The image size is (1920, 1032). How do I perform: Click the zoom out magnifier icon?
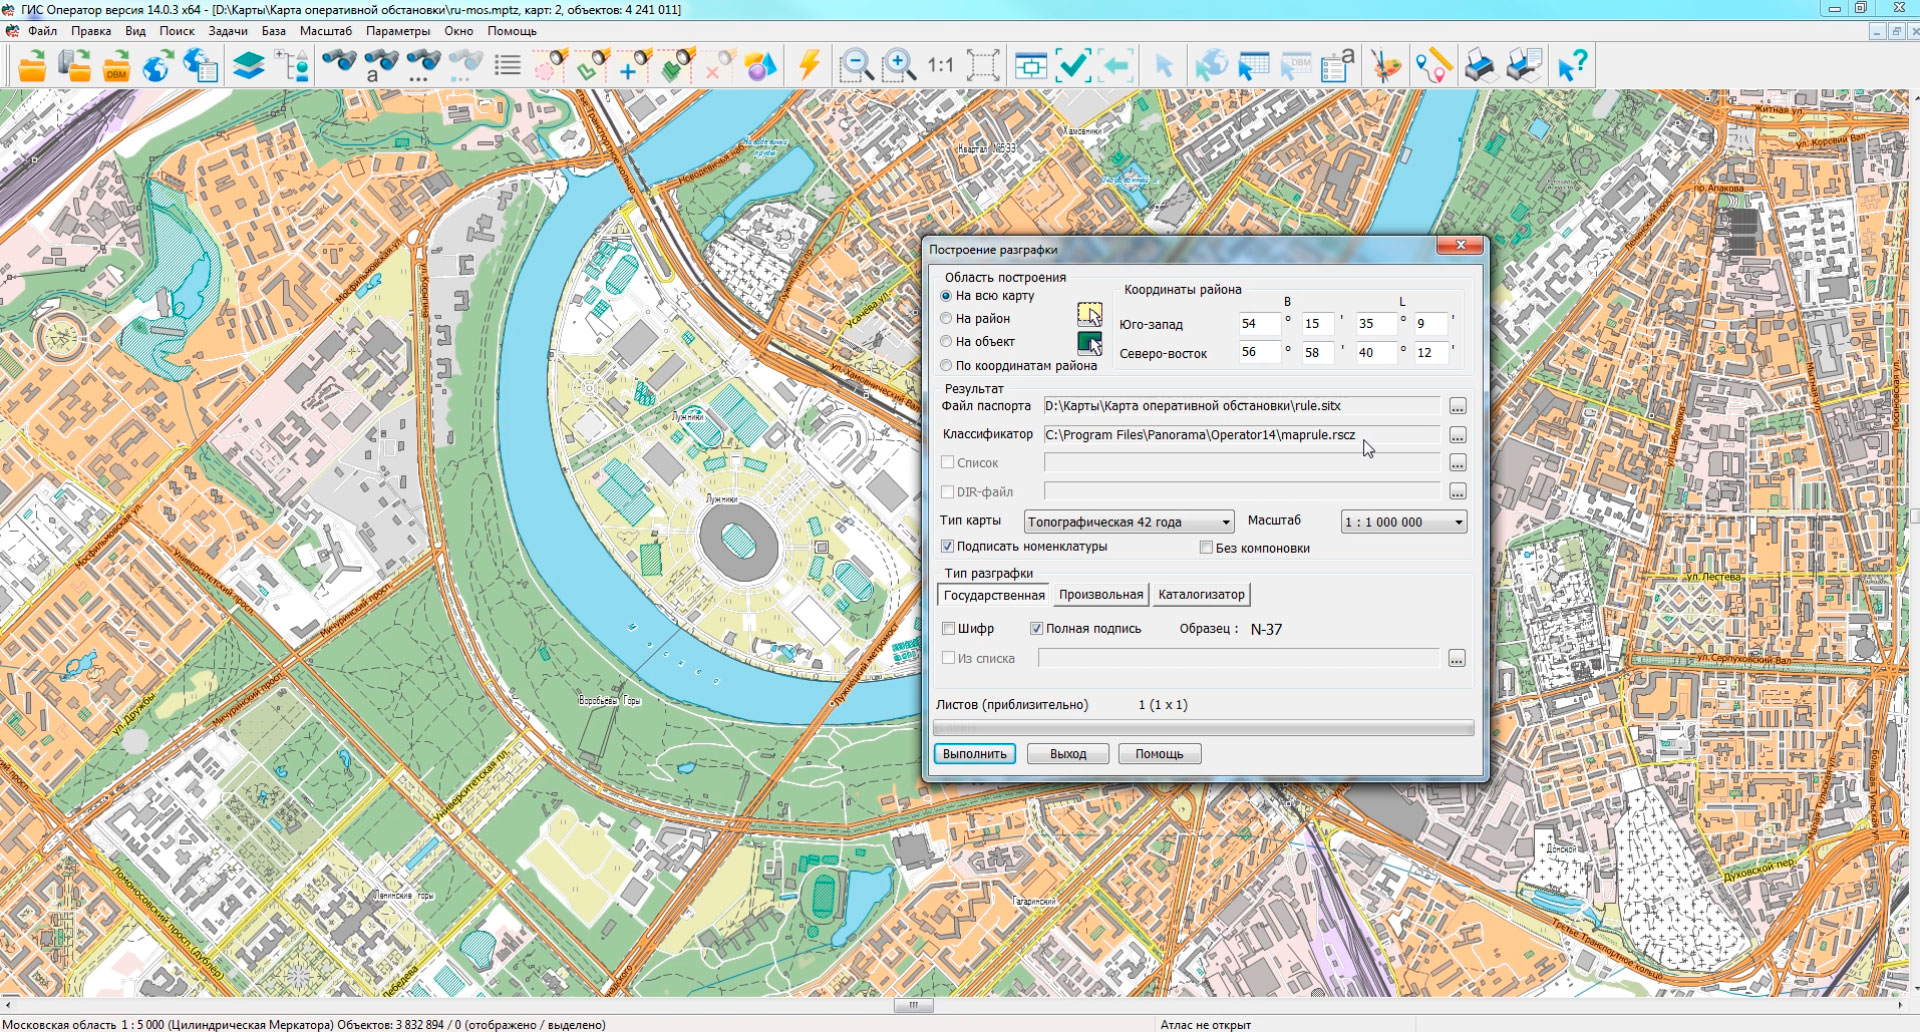[856, 66]
